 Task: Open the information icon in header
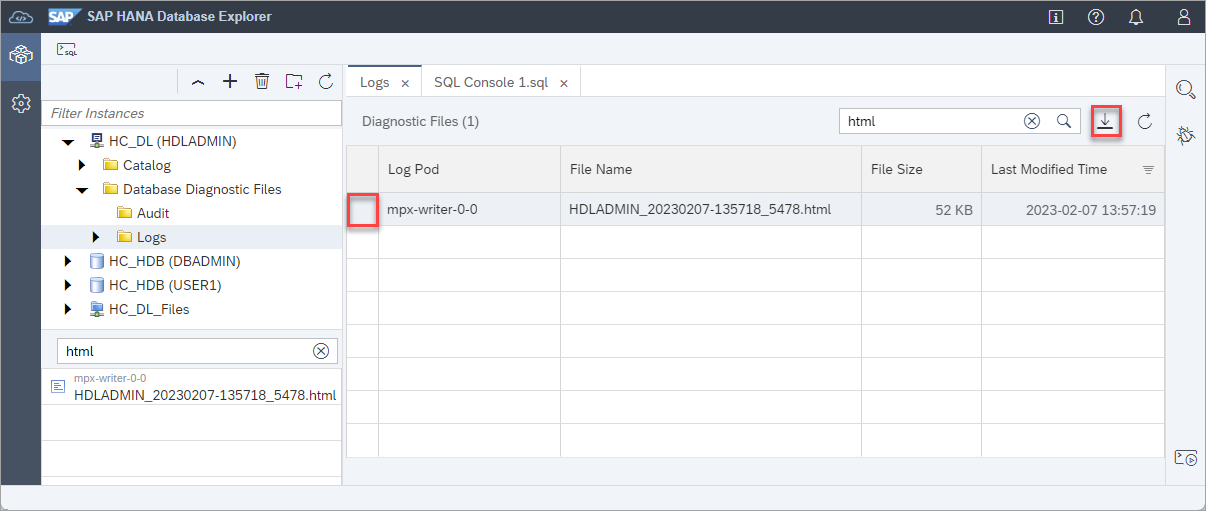[1055, 17]
